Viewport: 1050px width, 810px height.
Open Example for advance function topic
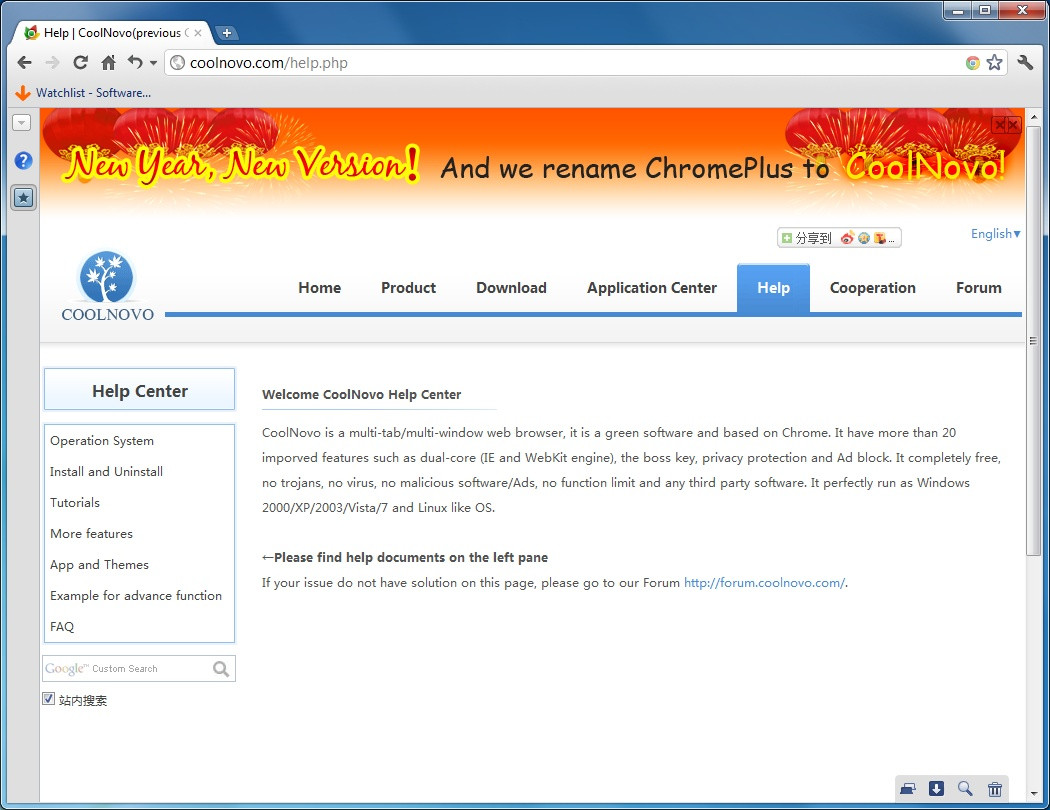point(136,596)
